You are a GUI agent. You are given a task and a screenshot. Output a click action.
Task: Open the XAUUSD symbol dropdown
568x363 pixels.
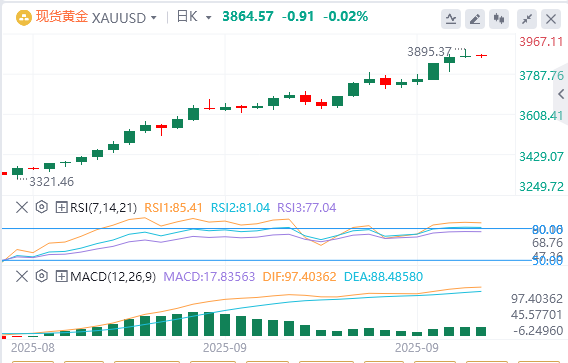[124, 18]
